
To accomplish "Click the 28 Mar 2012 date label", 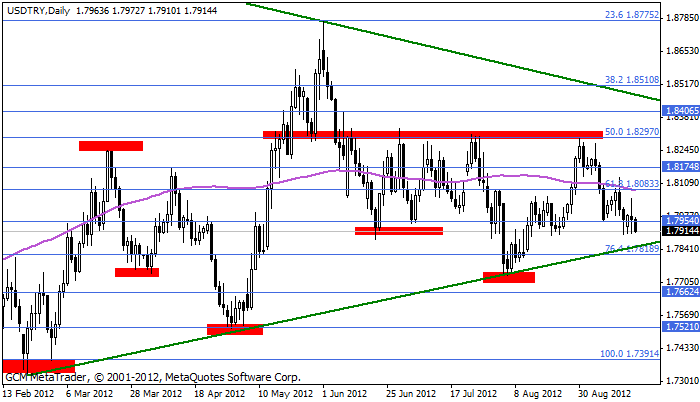I will (x=156, y=394).
